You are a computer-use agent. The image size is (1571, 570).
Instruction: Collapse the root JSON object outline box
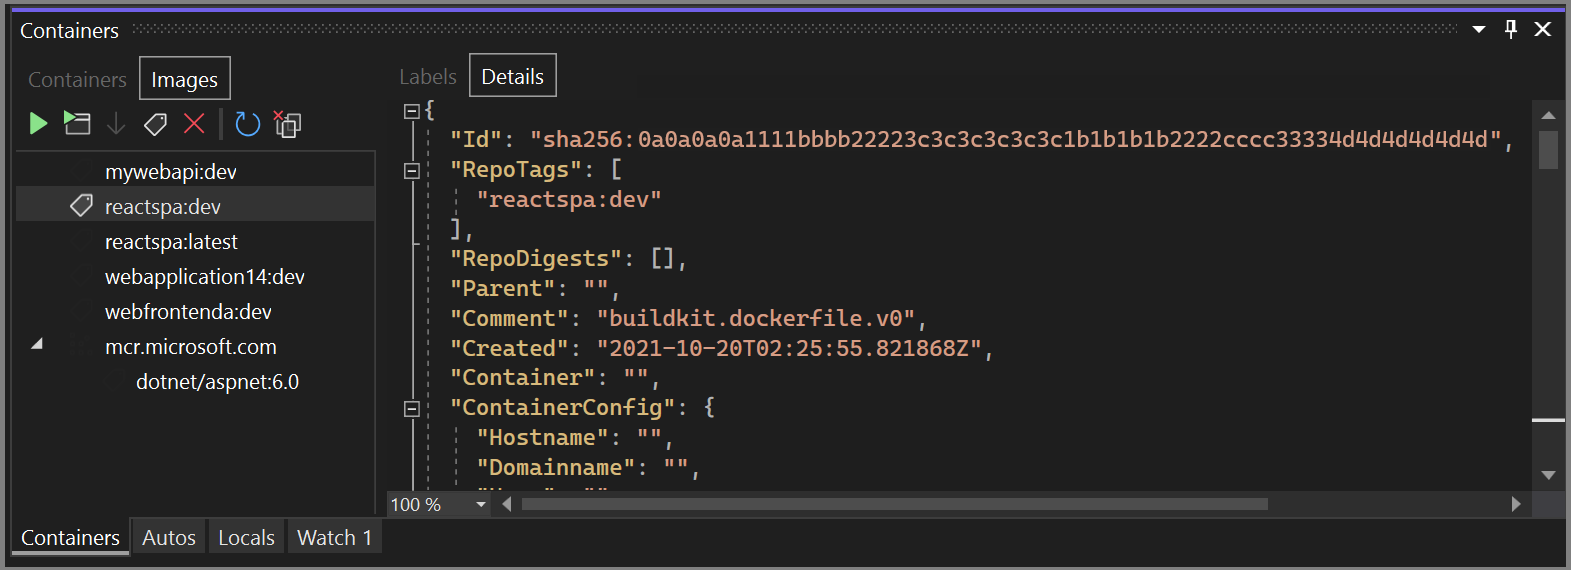[411, 111]
